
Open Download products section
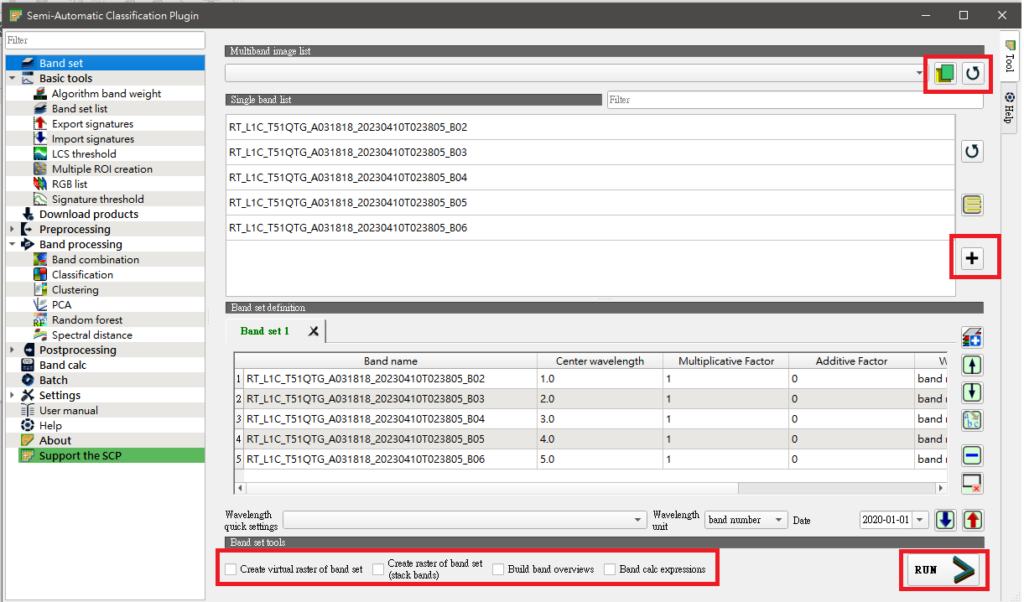(x=89, y=214)
